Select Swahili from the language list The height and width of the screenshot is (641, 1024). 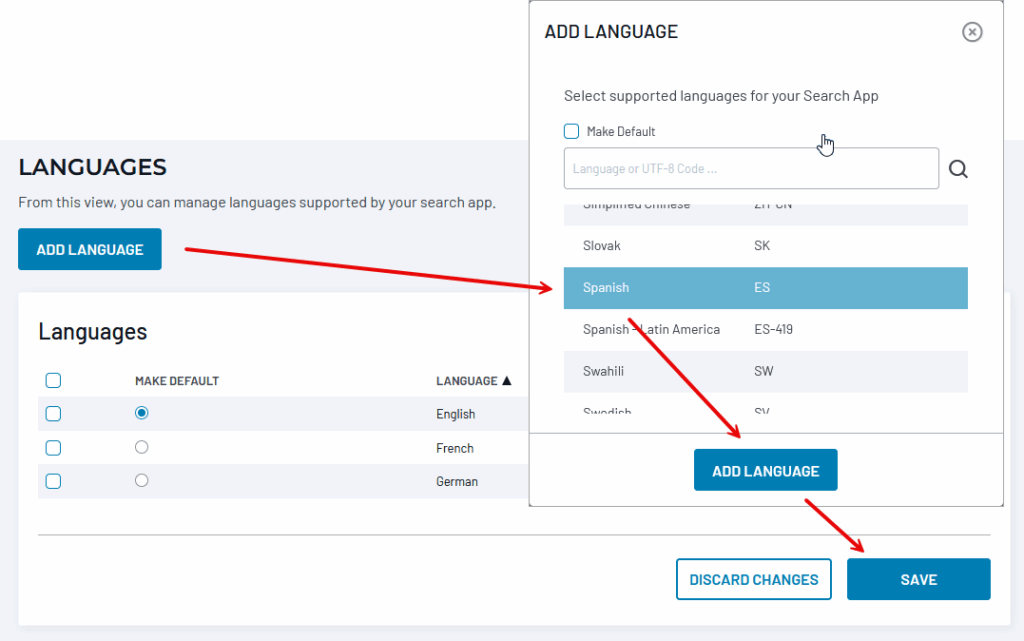tap(765, 371)
